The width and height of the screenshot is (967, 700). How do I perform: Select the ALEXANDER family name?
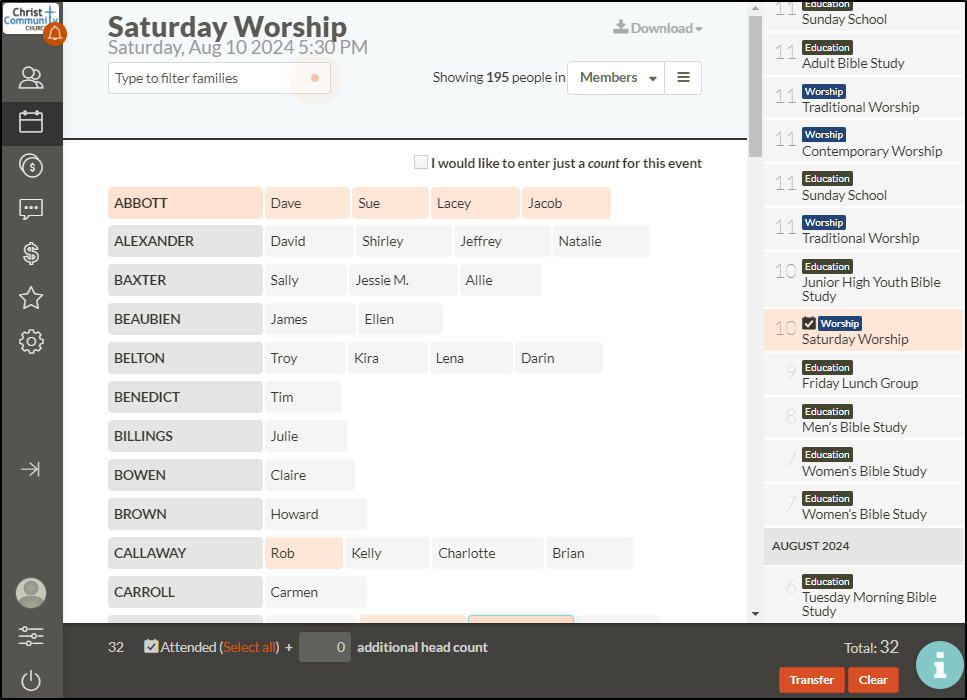pos(185,241)
